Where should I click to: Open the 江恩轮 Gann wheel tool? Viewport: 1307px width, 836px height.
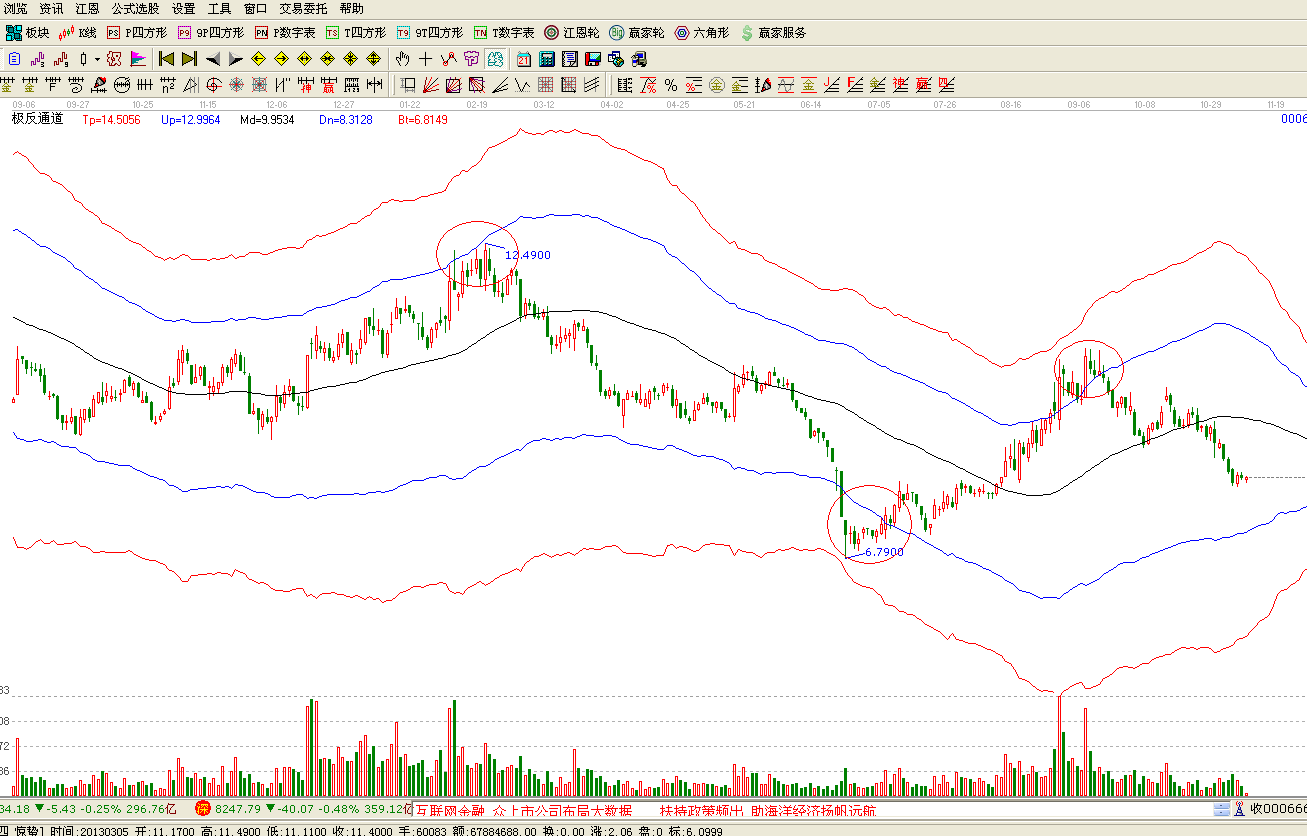(573, 33)
